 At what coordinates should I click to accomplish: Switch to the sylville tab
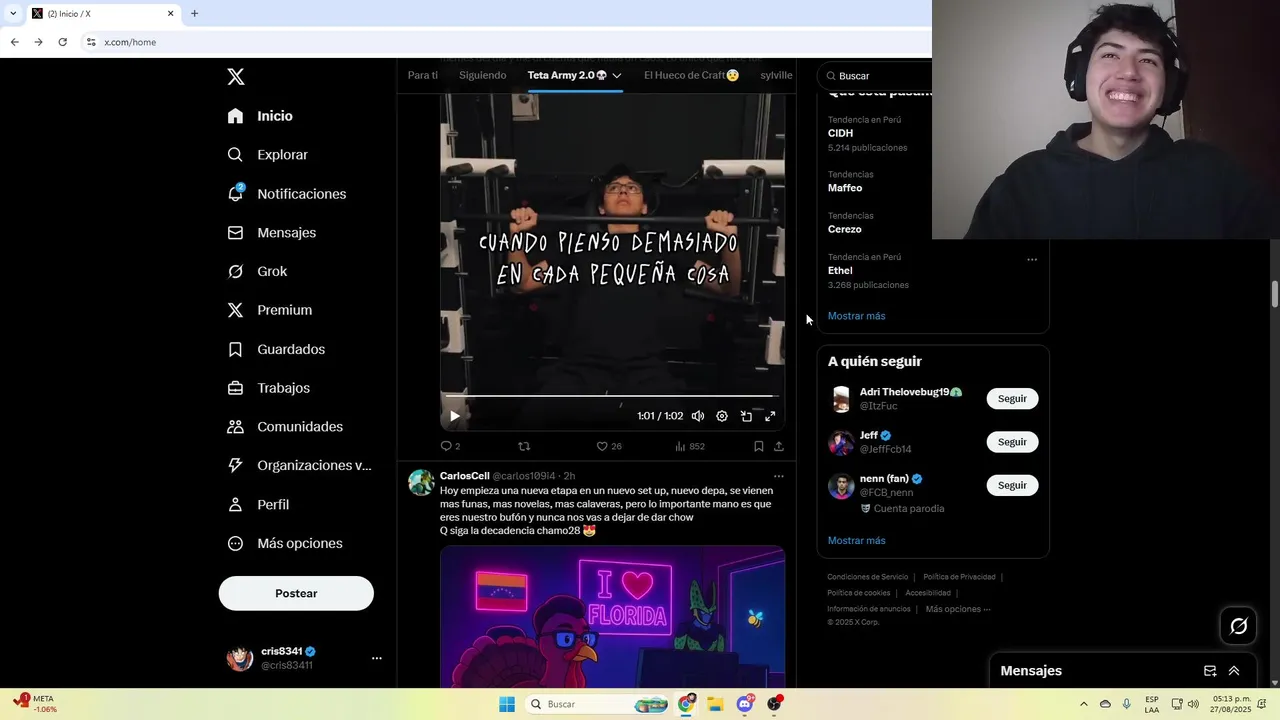(776, 75)
